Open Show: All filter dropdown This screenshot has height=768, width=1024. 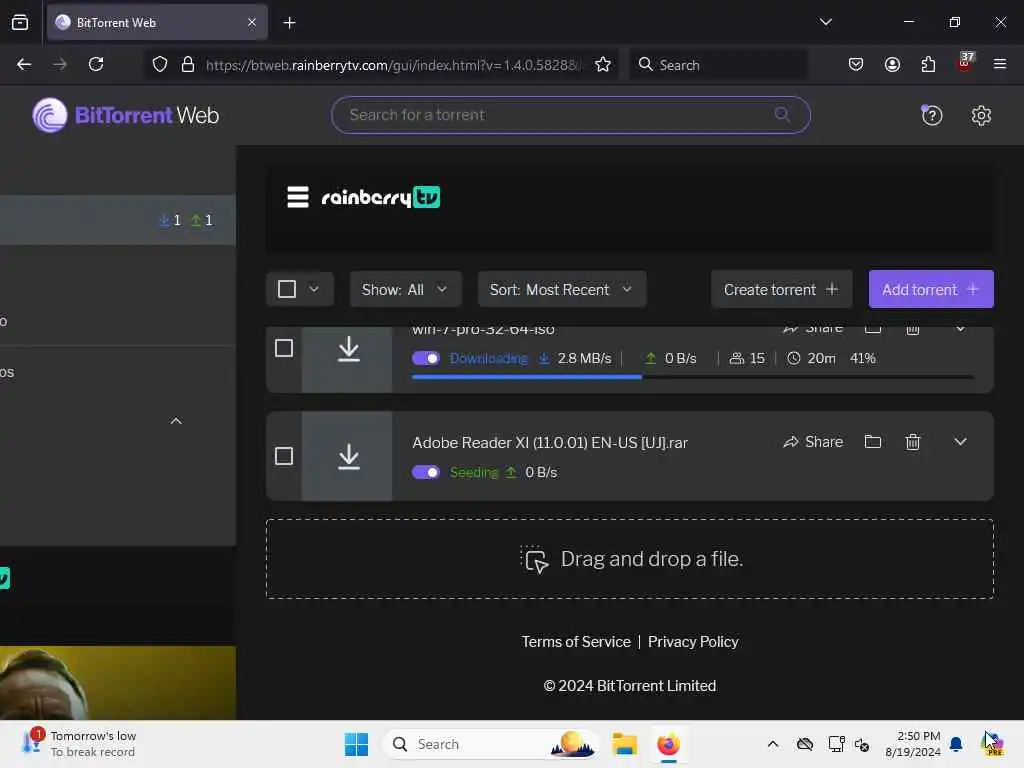point(406,289)
